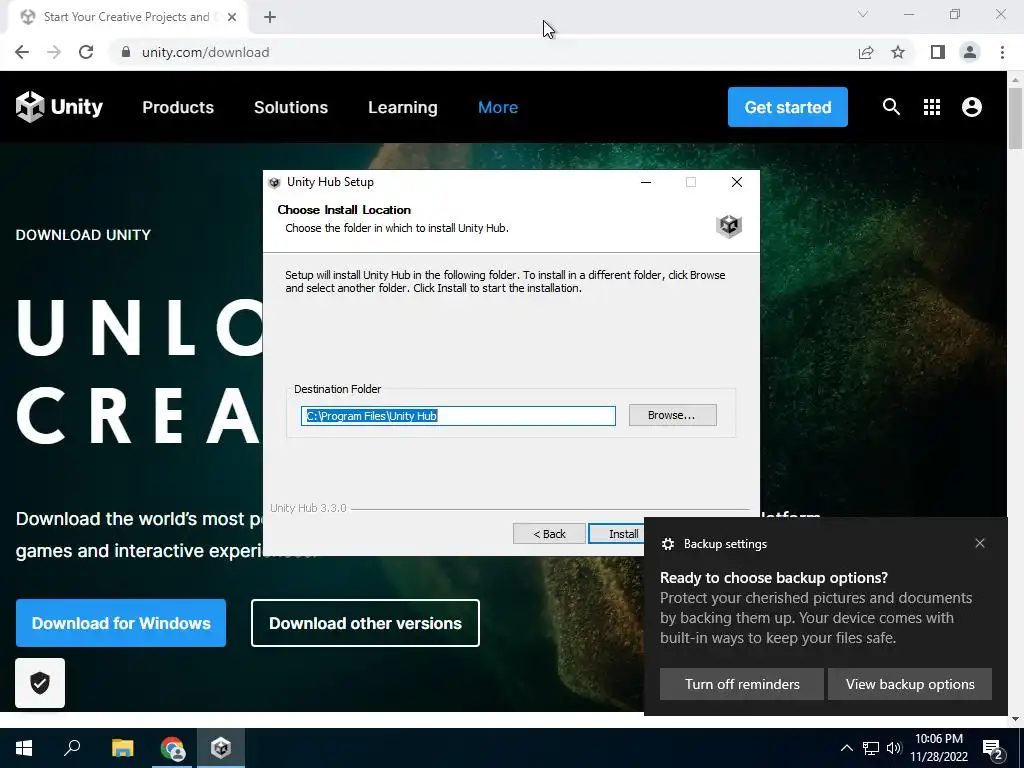This screenshot has height=768, width=1024.
Task: Click Download other versions
Action: 365,623
